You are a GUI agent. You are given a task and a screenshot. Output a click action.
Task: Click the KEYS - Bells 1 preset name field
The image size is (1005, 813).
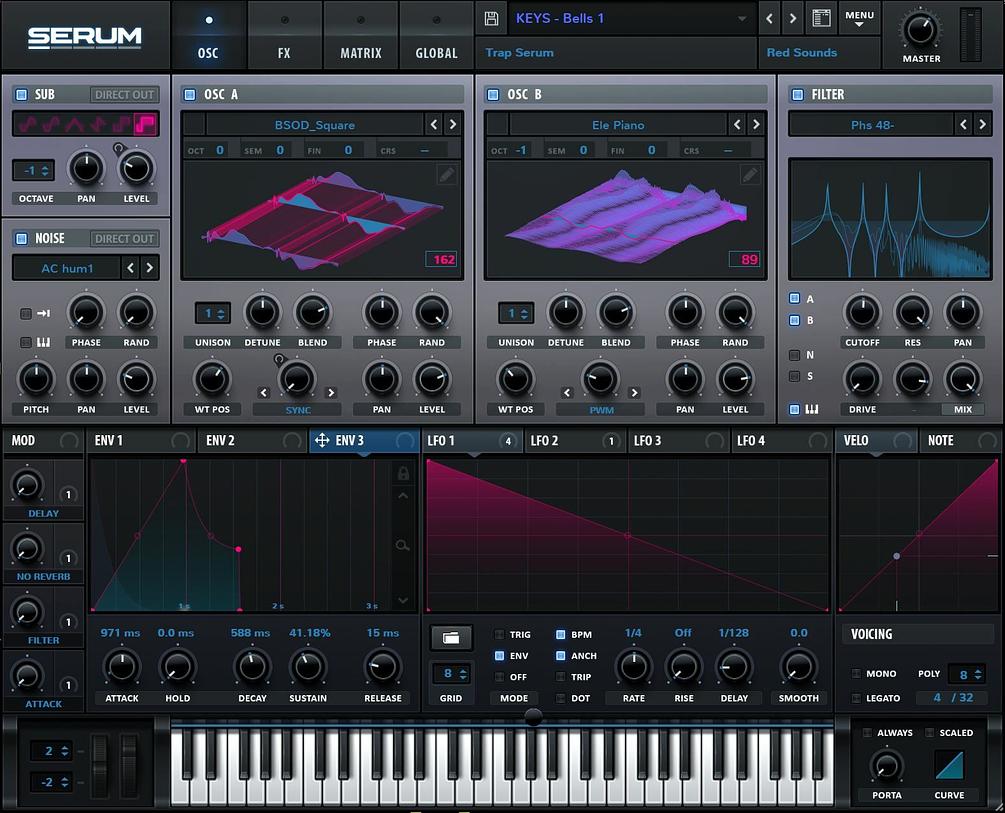tap(600, 18)
